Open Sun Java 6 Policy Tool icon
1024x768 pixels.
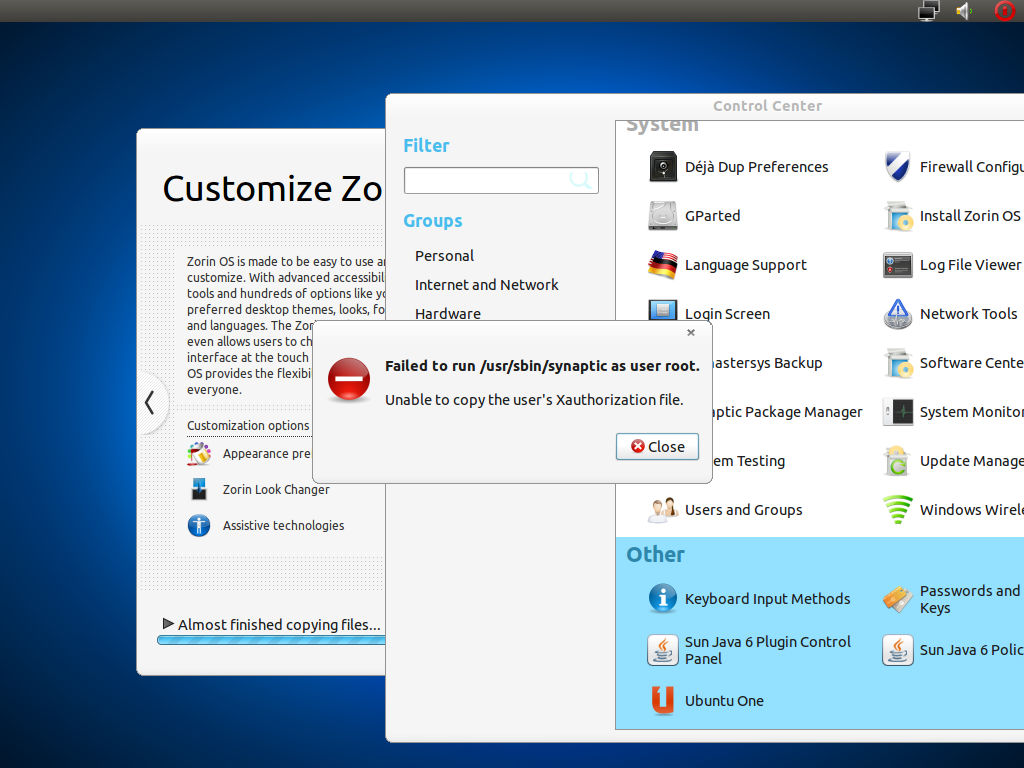point(898,650)
